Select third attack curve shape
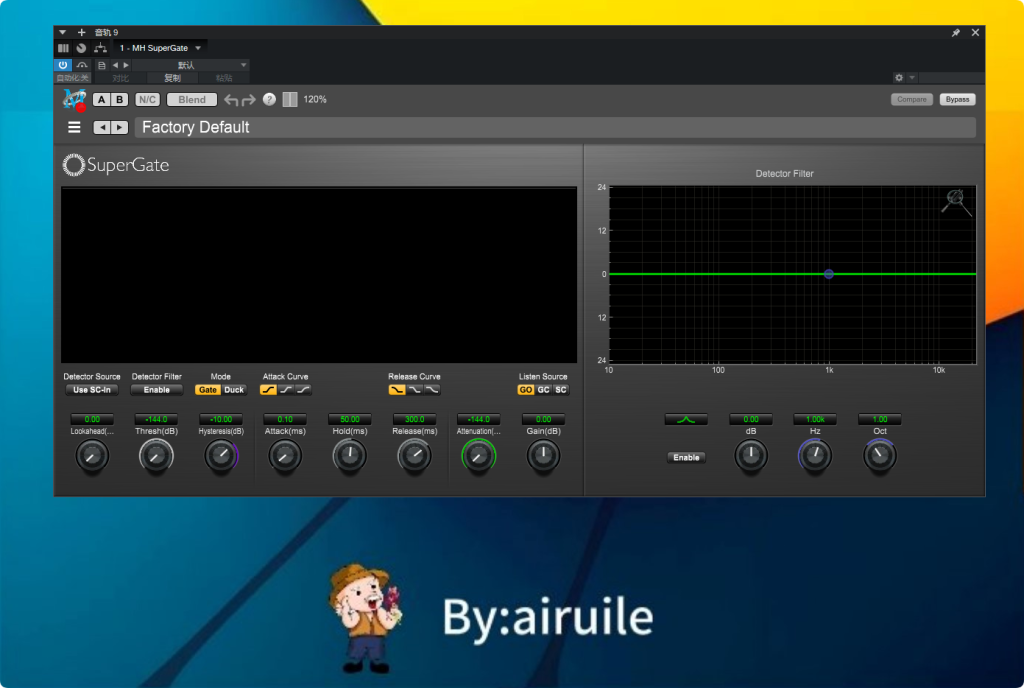The height and width of the screenshot is (688, 1024). click(303, 390)
